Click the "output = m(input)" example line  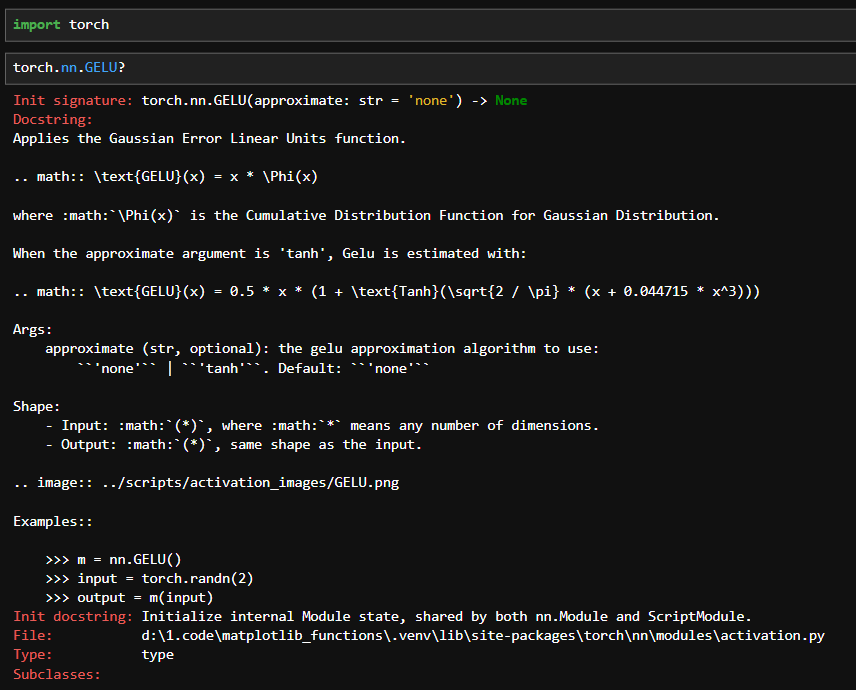[145, 597]
